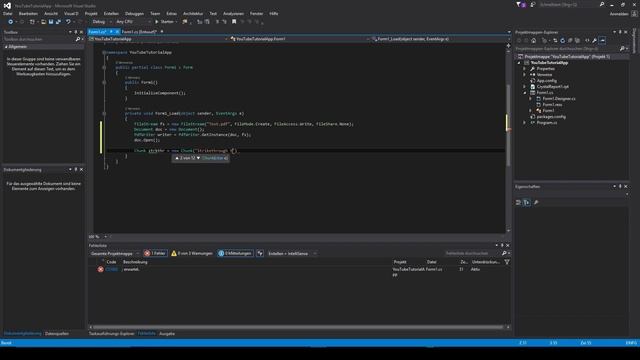Collapse the Allgemein toolbox group
Image resolution: width=640 pixels, height=360 pixels.
pyautogui.click(x=6, y=47)
